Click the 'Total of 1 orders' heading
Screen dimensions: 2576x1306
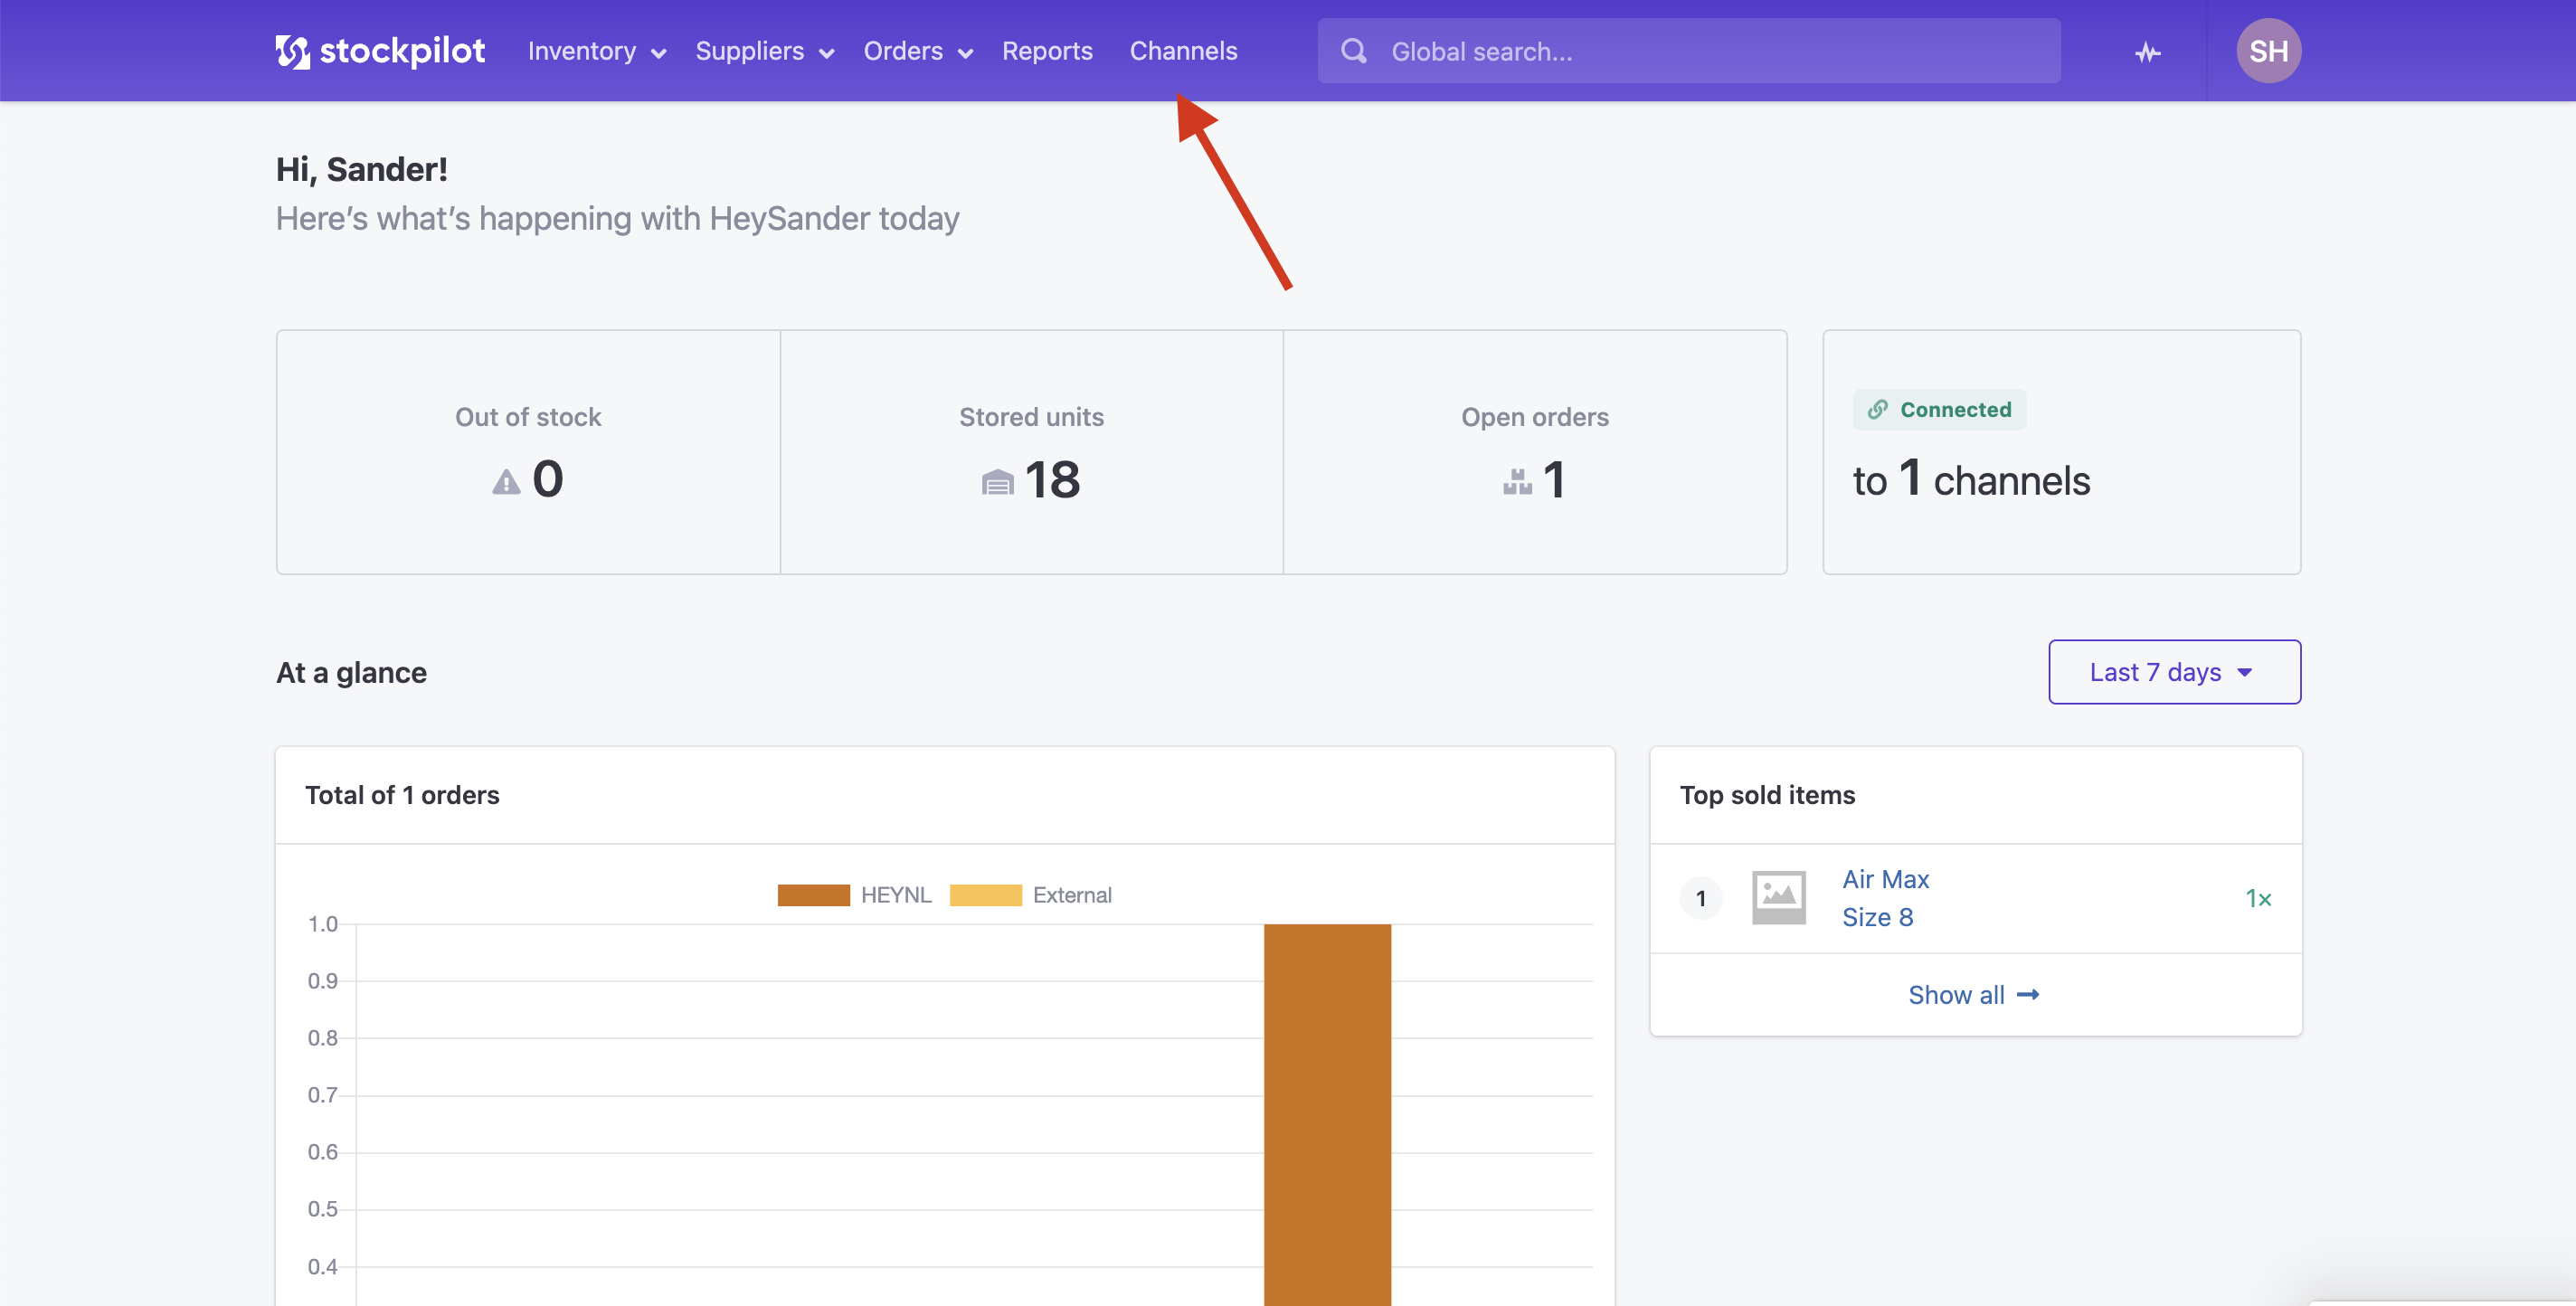pyautogui.click(x=402, y=795)
